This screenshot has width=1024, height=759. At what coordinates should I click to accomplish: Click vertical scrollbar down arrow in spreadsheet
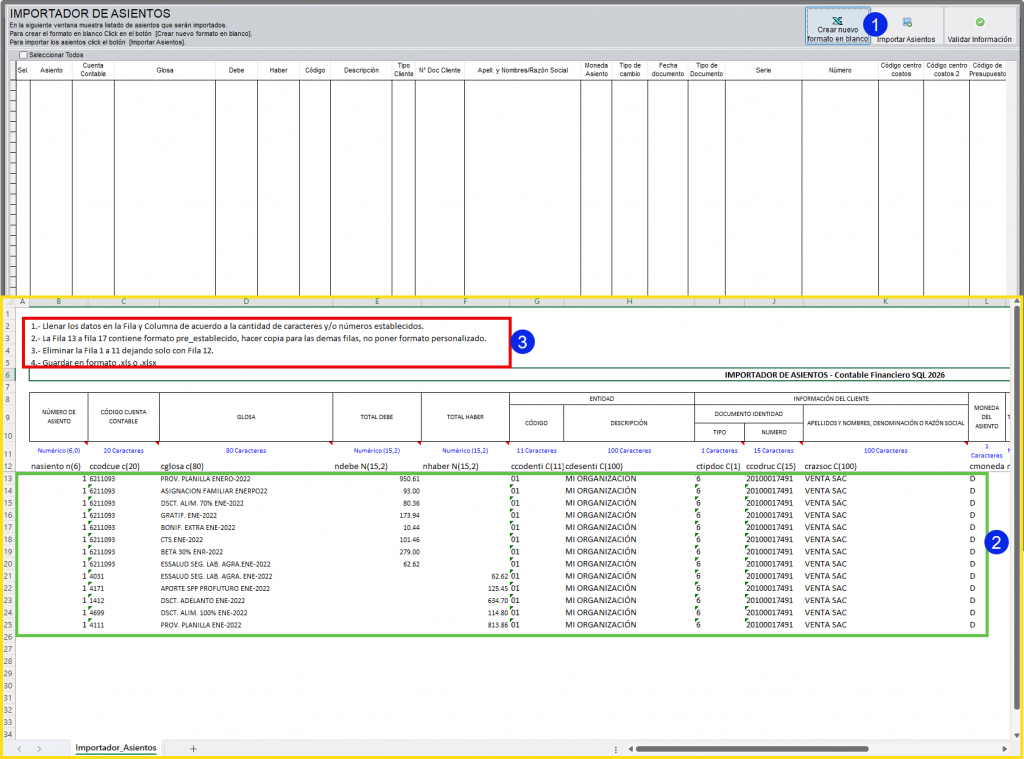(x=1016, y=735)
